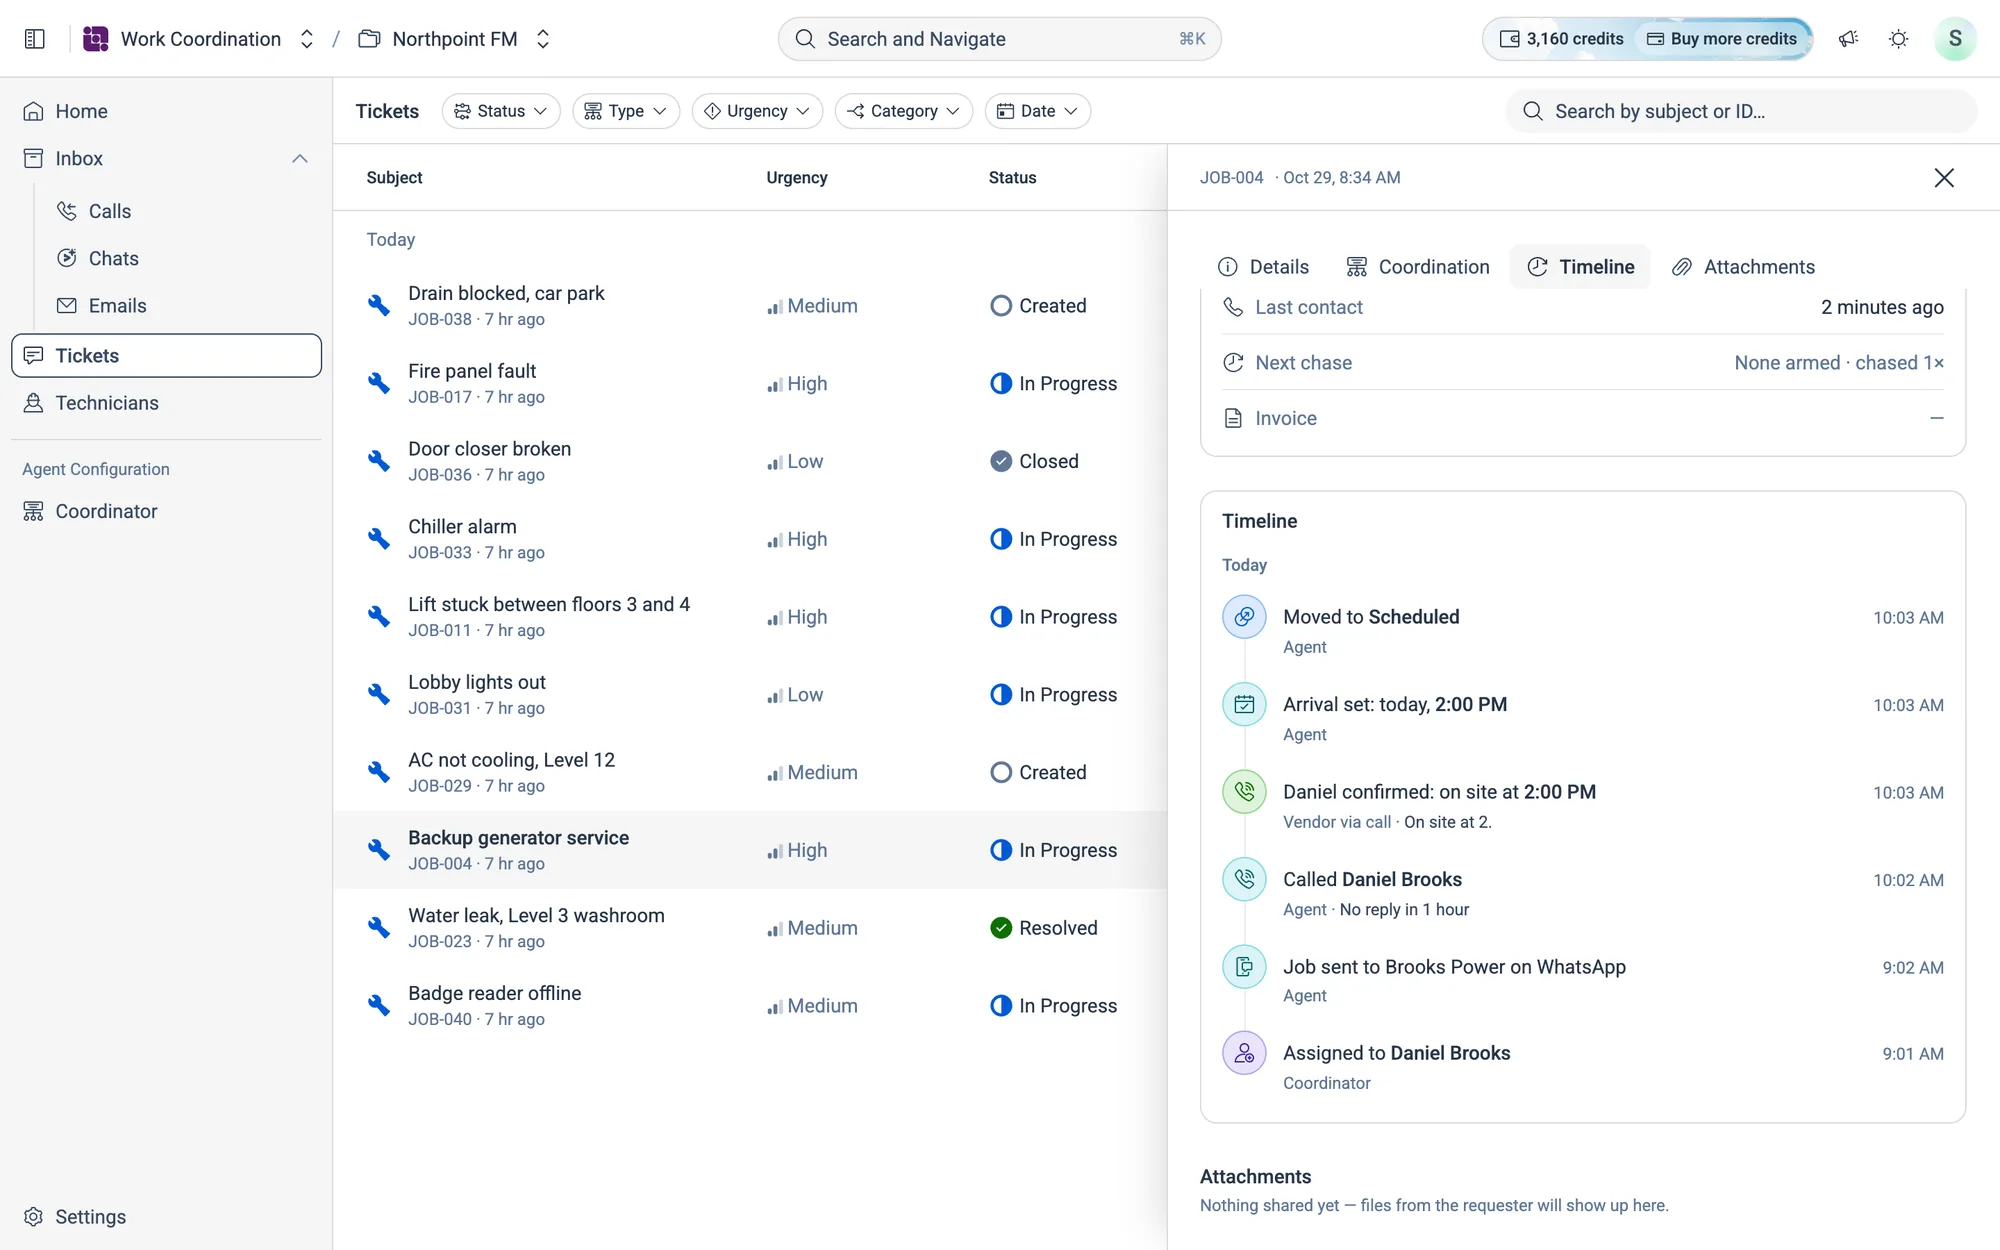
Task: Click the wrench icon for Chiller alarm
Action: [x=378, y=539]
